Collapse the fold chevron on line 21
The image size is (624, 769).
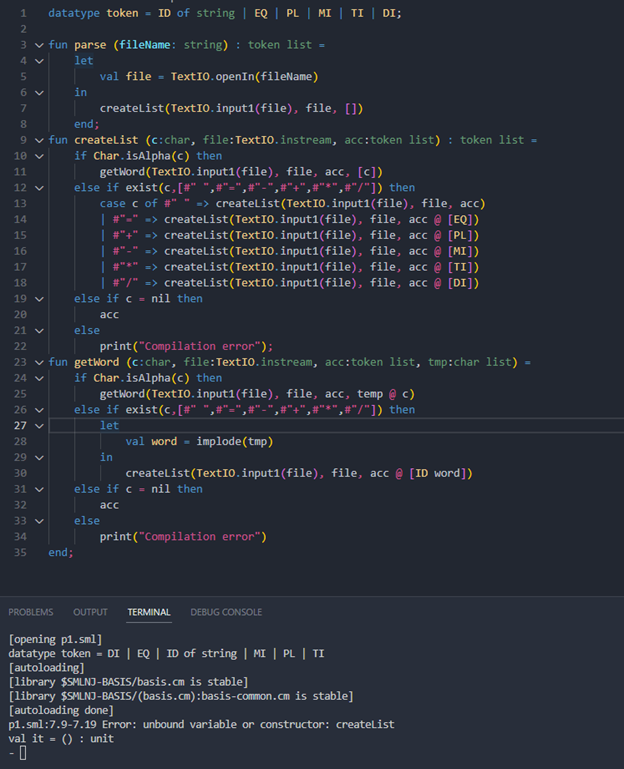[39, 331]
